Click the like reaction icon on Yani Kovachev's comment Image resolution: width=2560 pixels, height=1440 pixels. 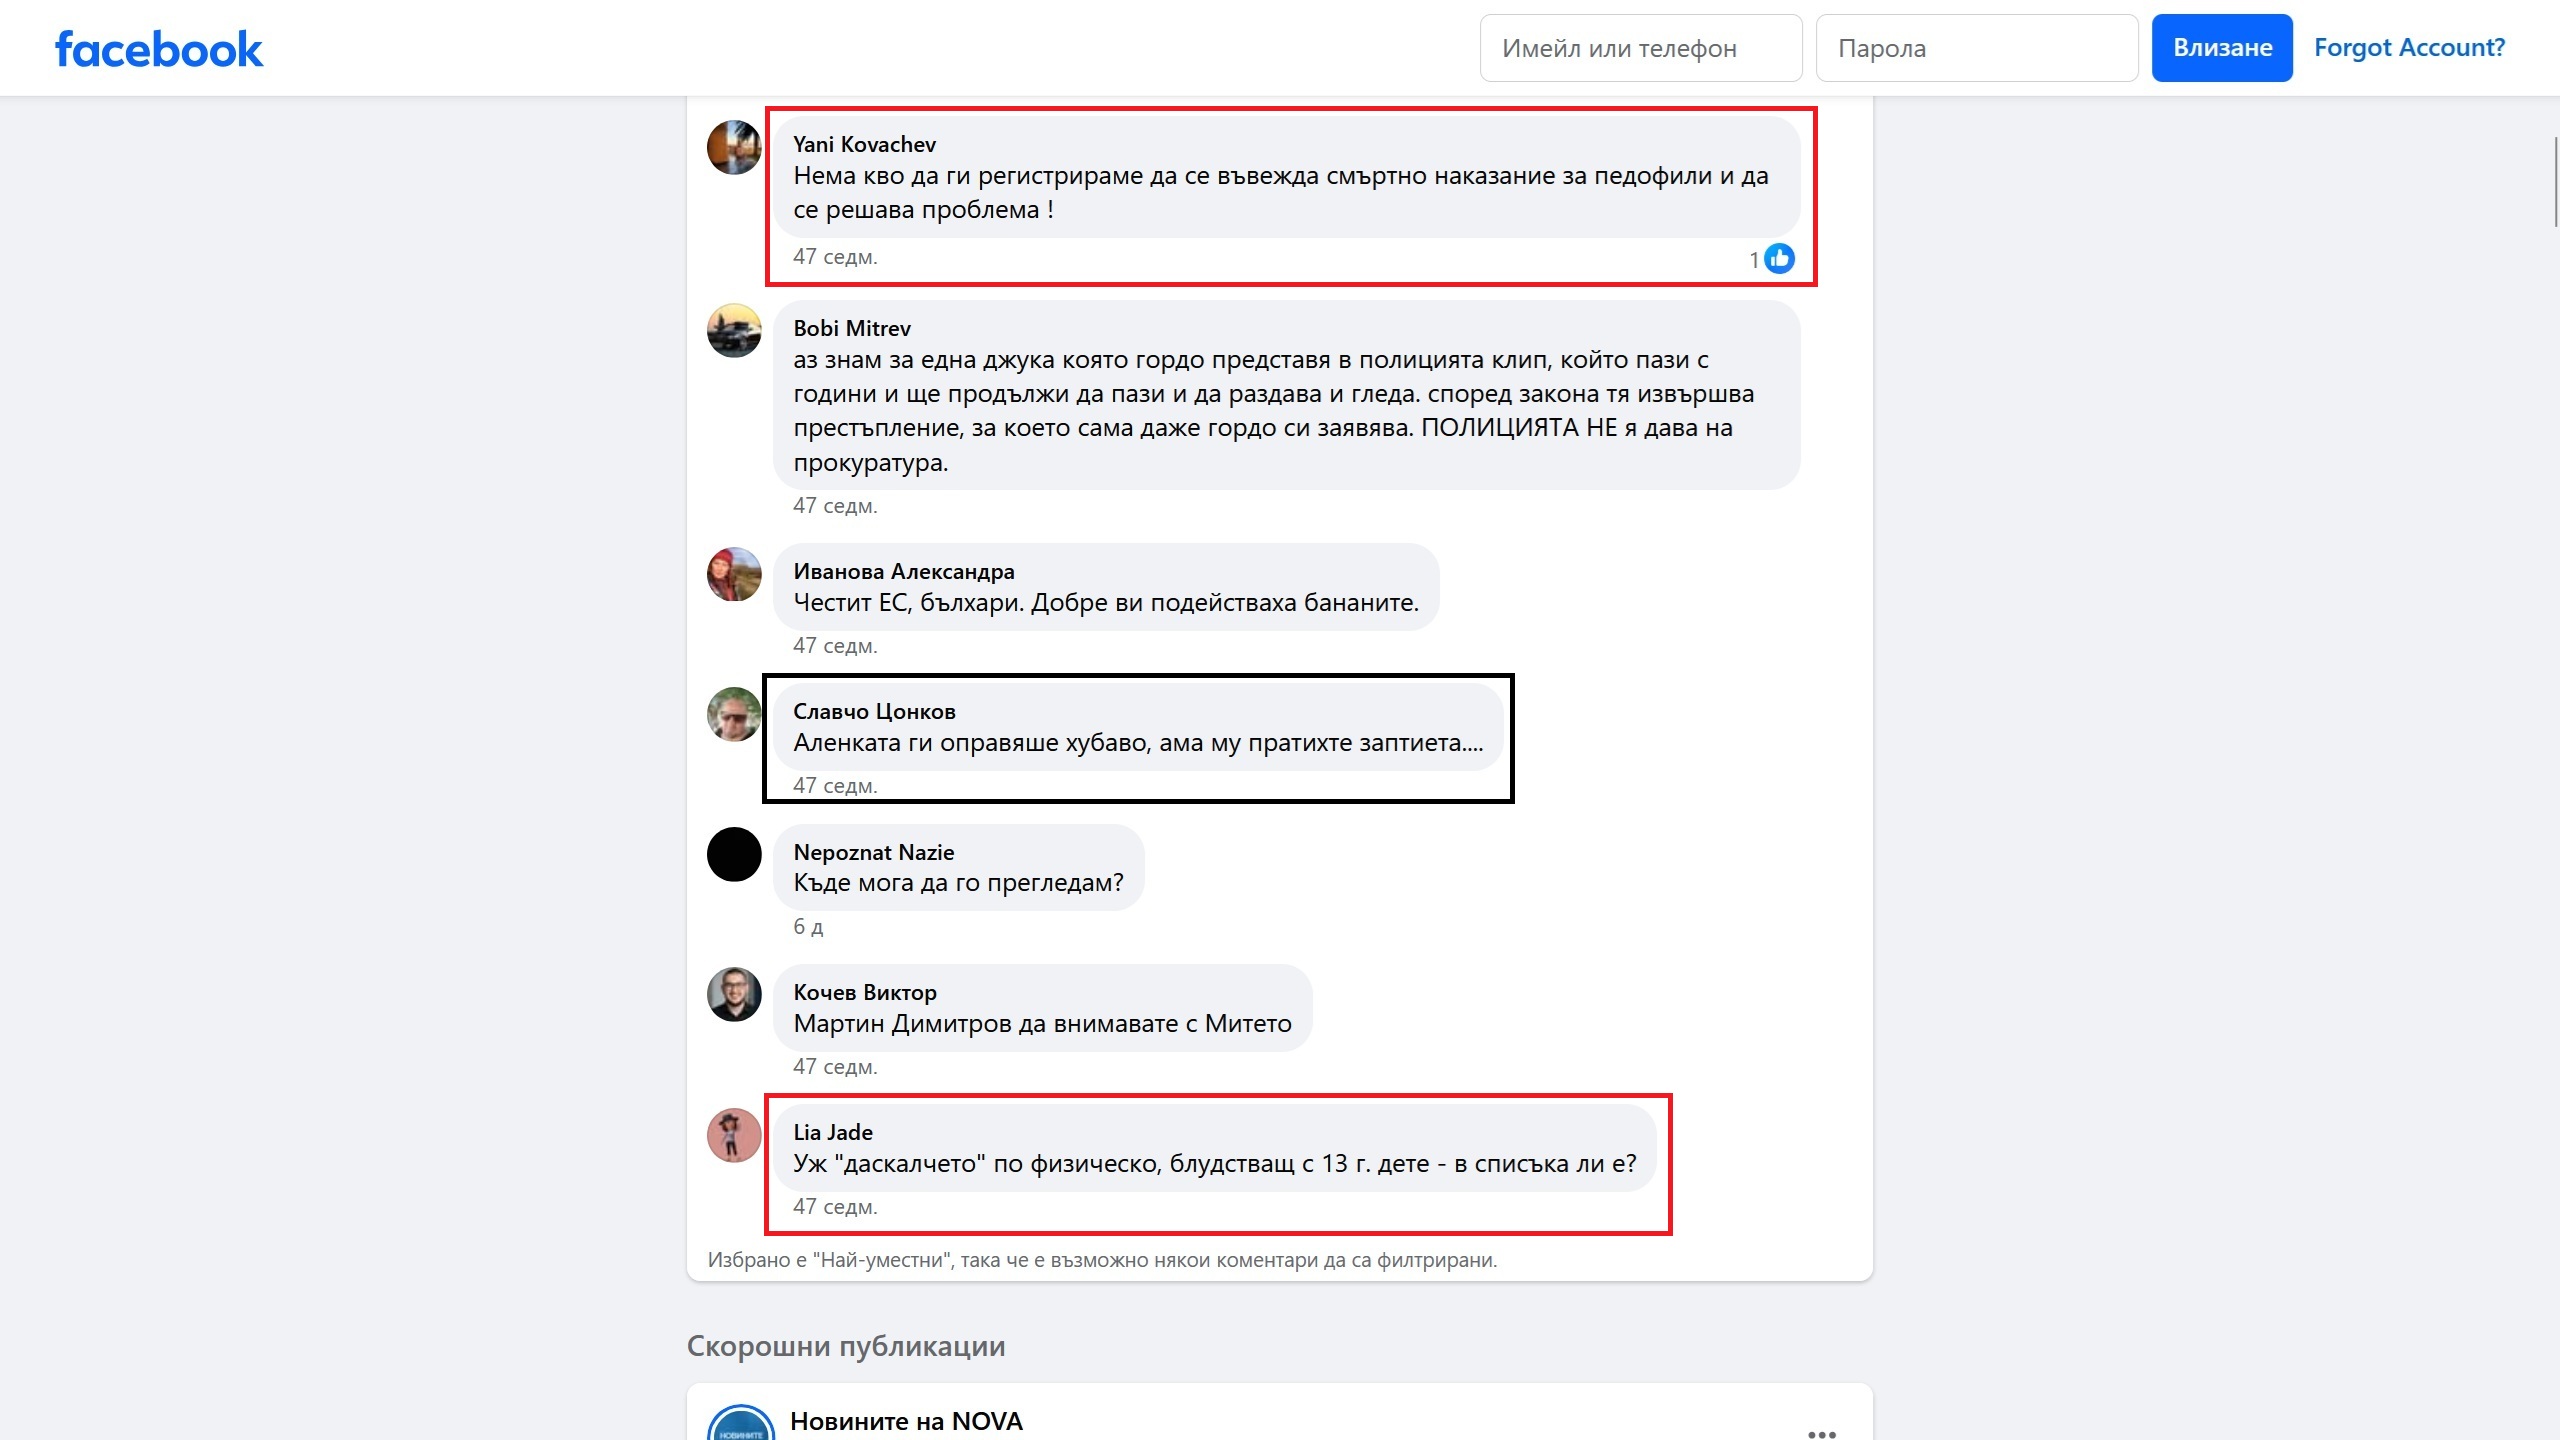pos(1779,259)
